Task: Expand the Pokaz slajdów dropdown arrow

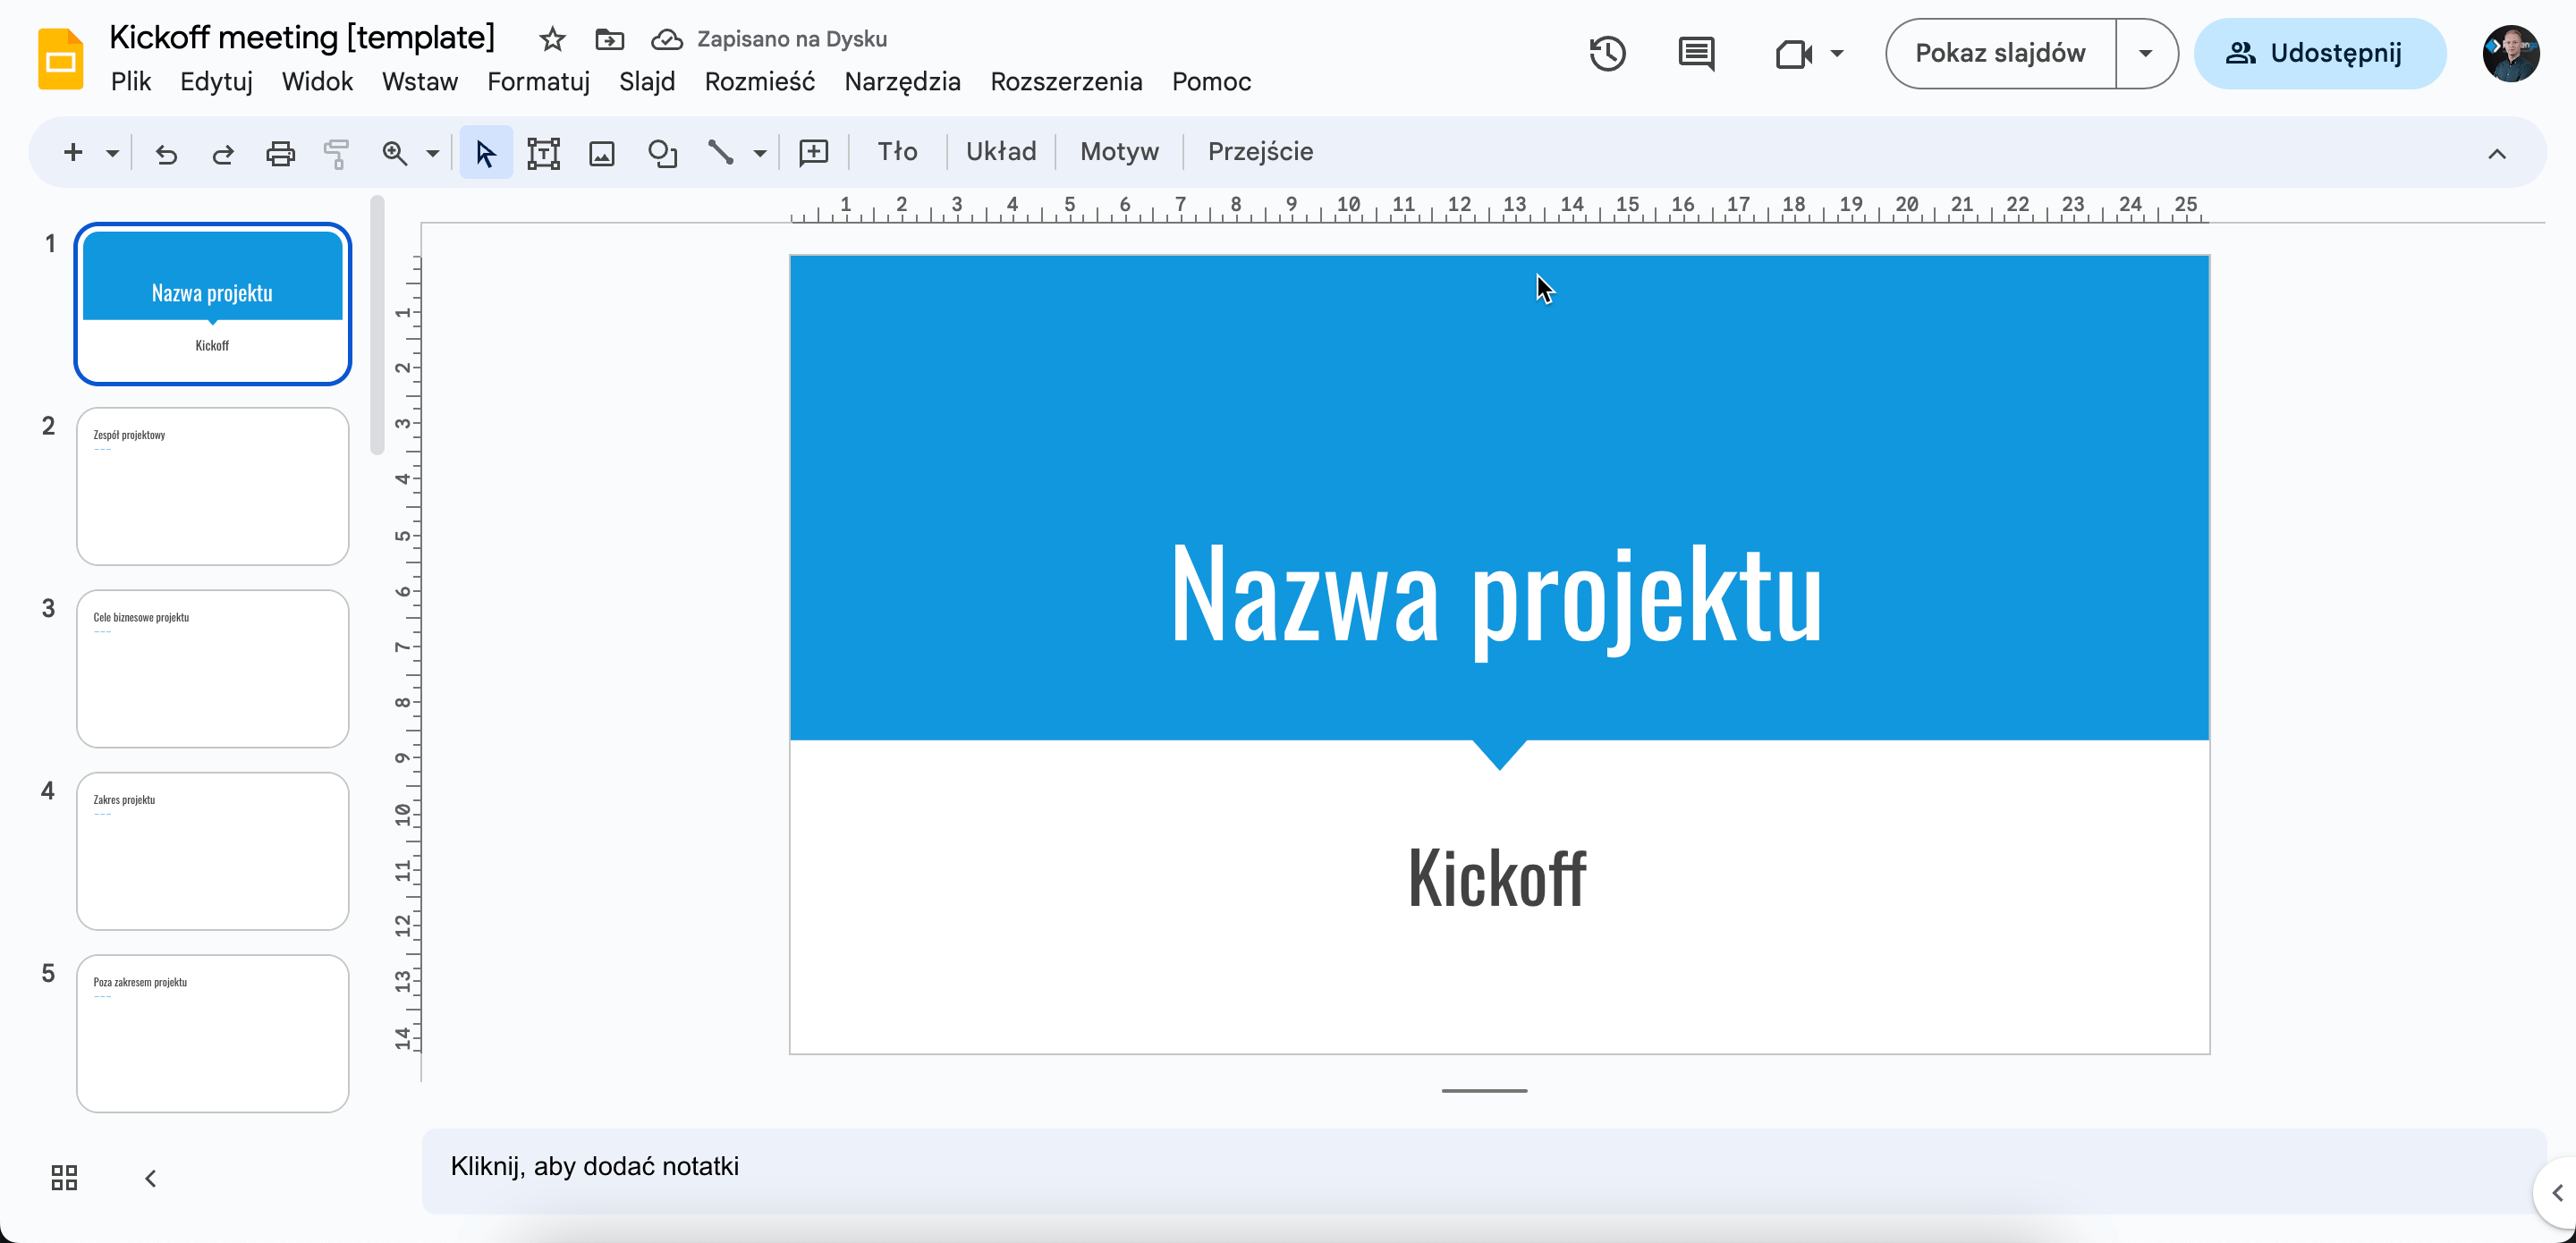Action: pyautogui.click(x=2145, y=54)
